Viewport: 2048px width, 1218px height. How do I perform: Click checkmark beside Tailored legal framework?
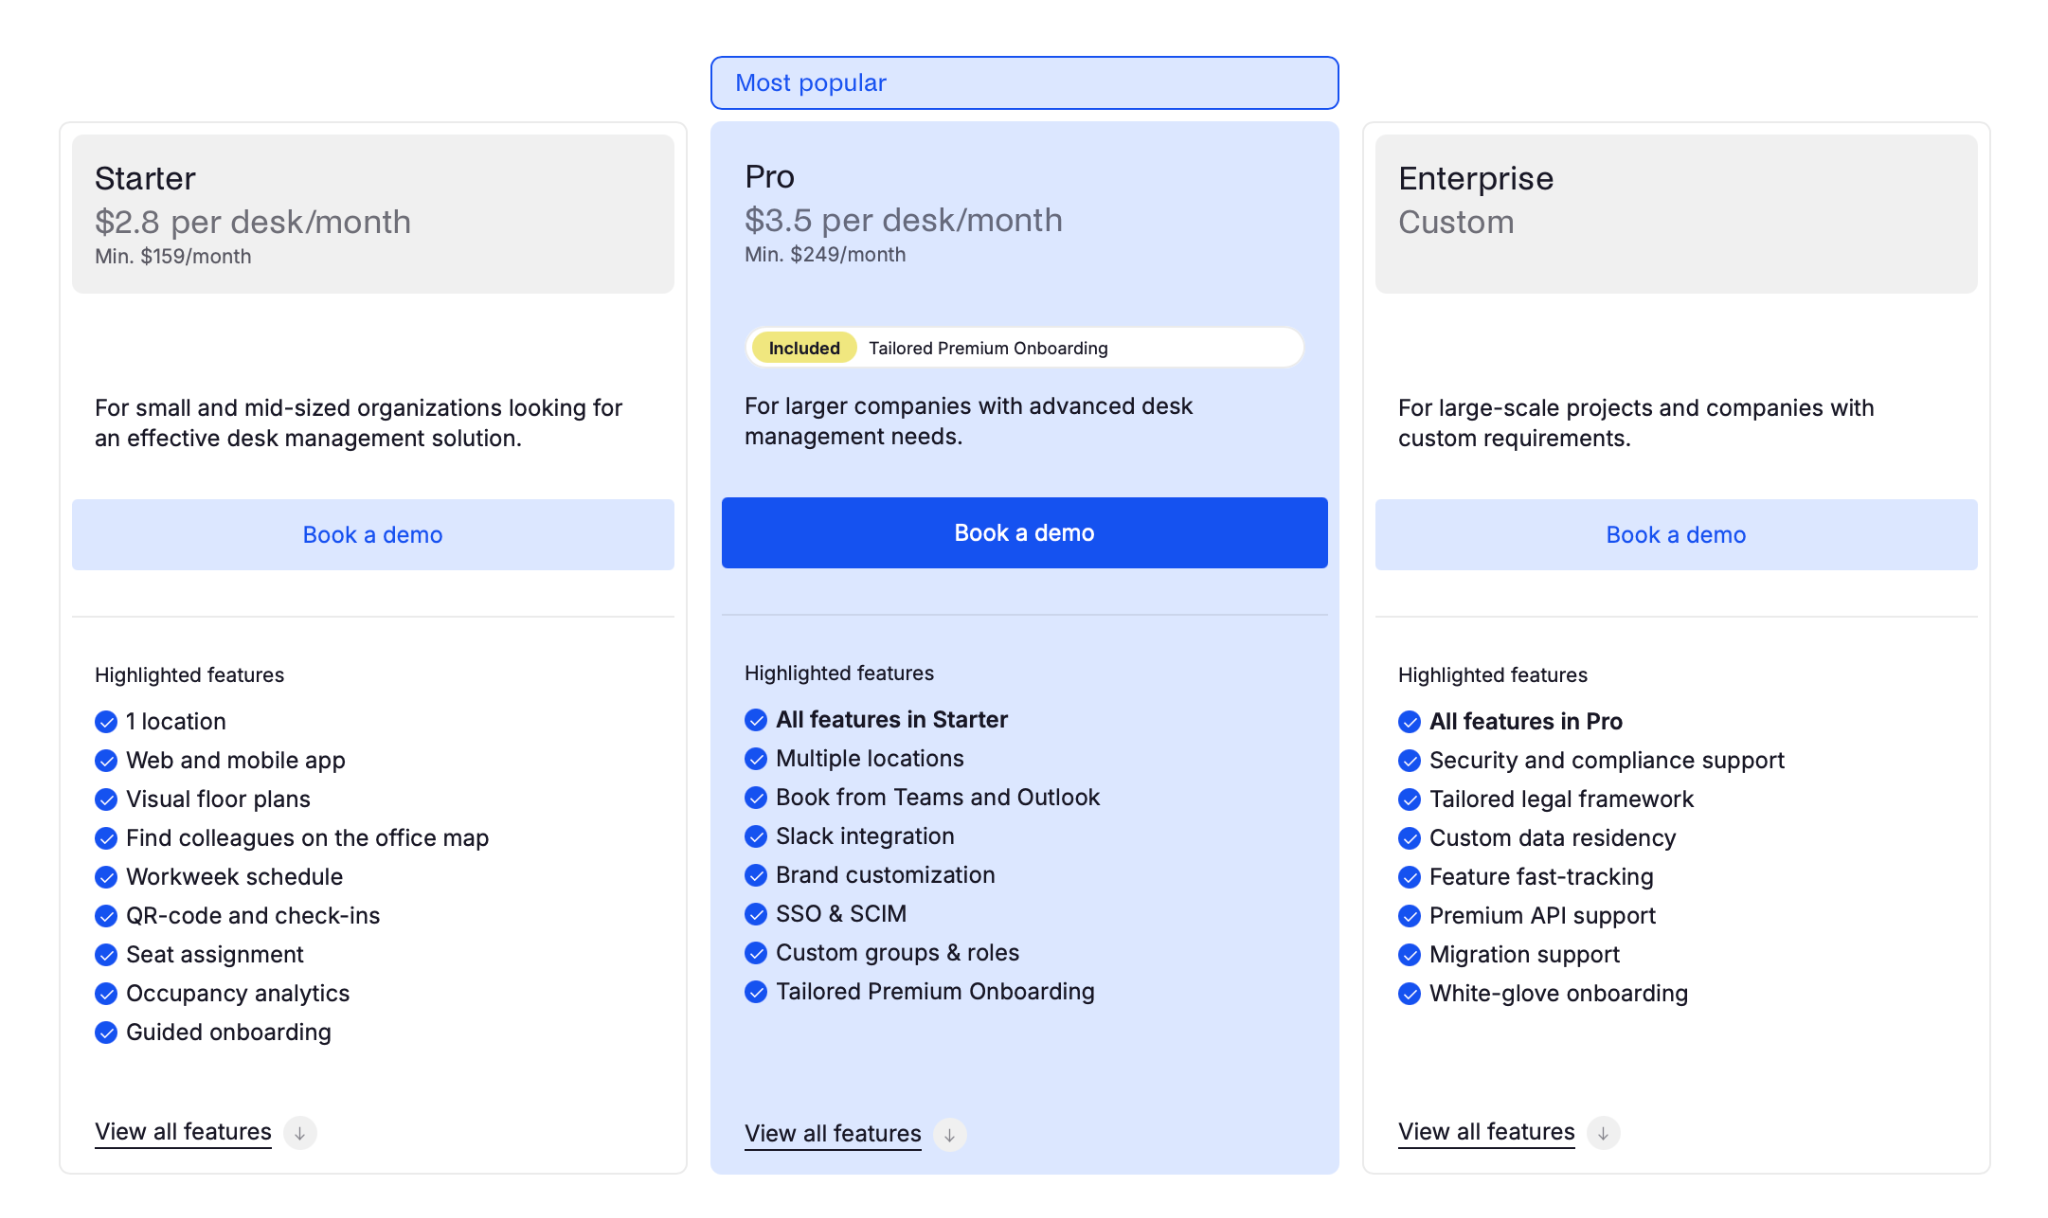pos(1409,800)
